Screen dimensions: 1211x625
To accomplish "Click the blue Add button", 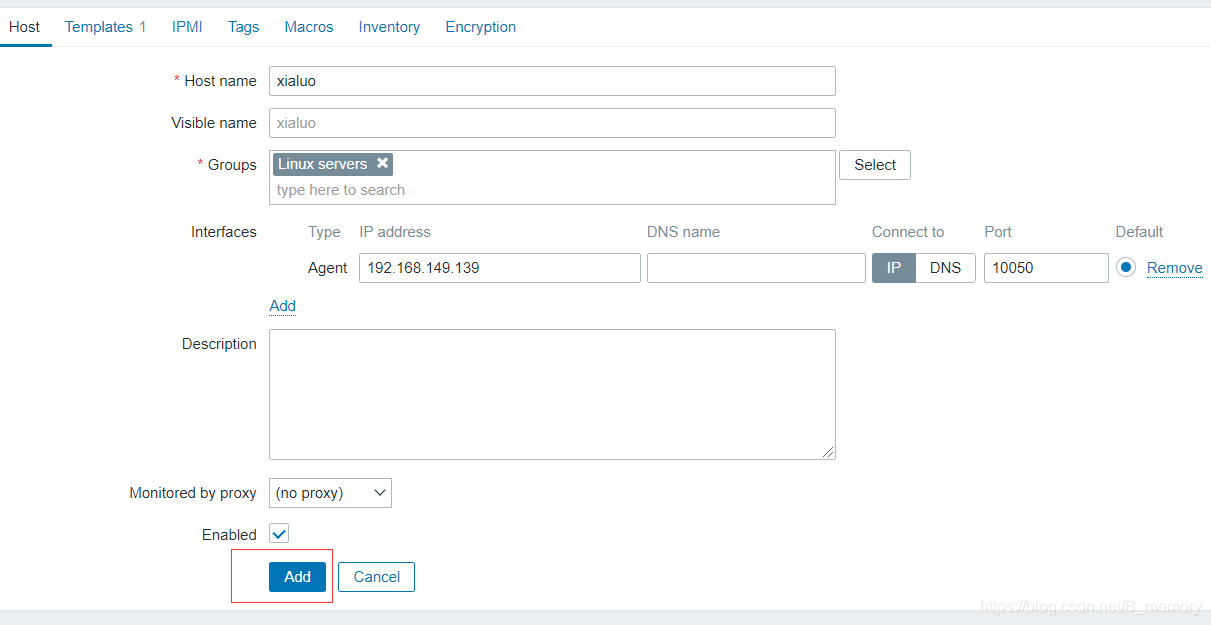I will (297, 577).
